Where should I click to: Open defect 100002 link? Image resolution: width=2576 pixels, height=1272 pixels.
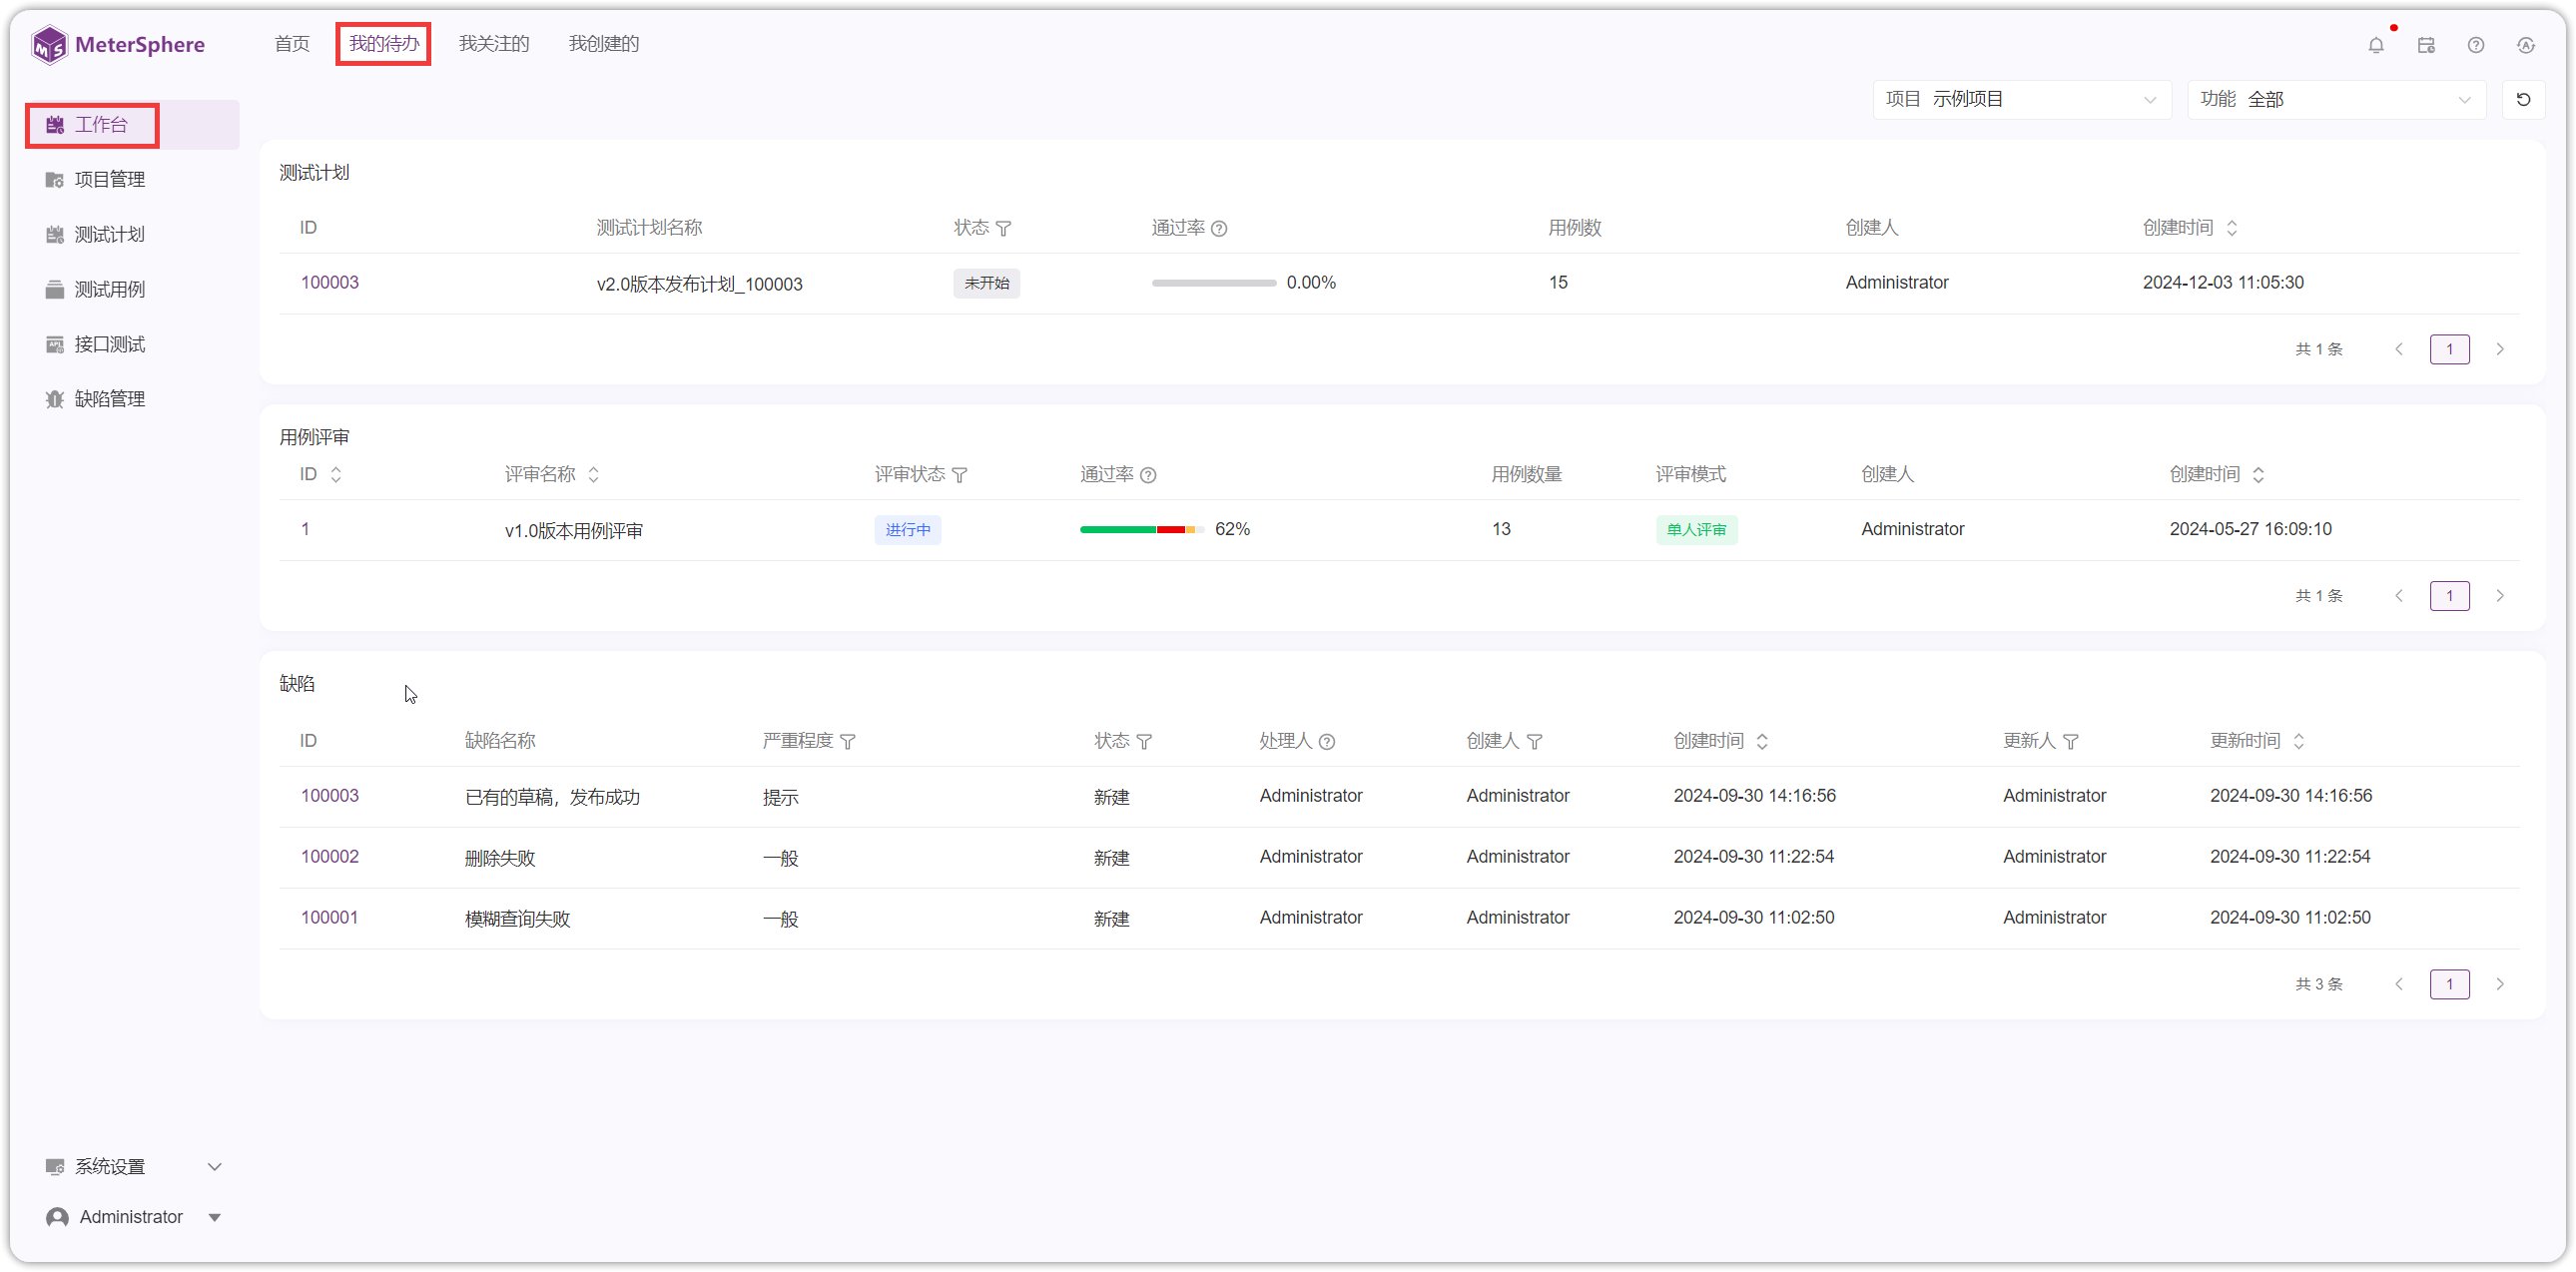tap(330, 857)
